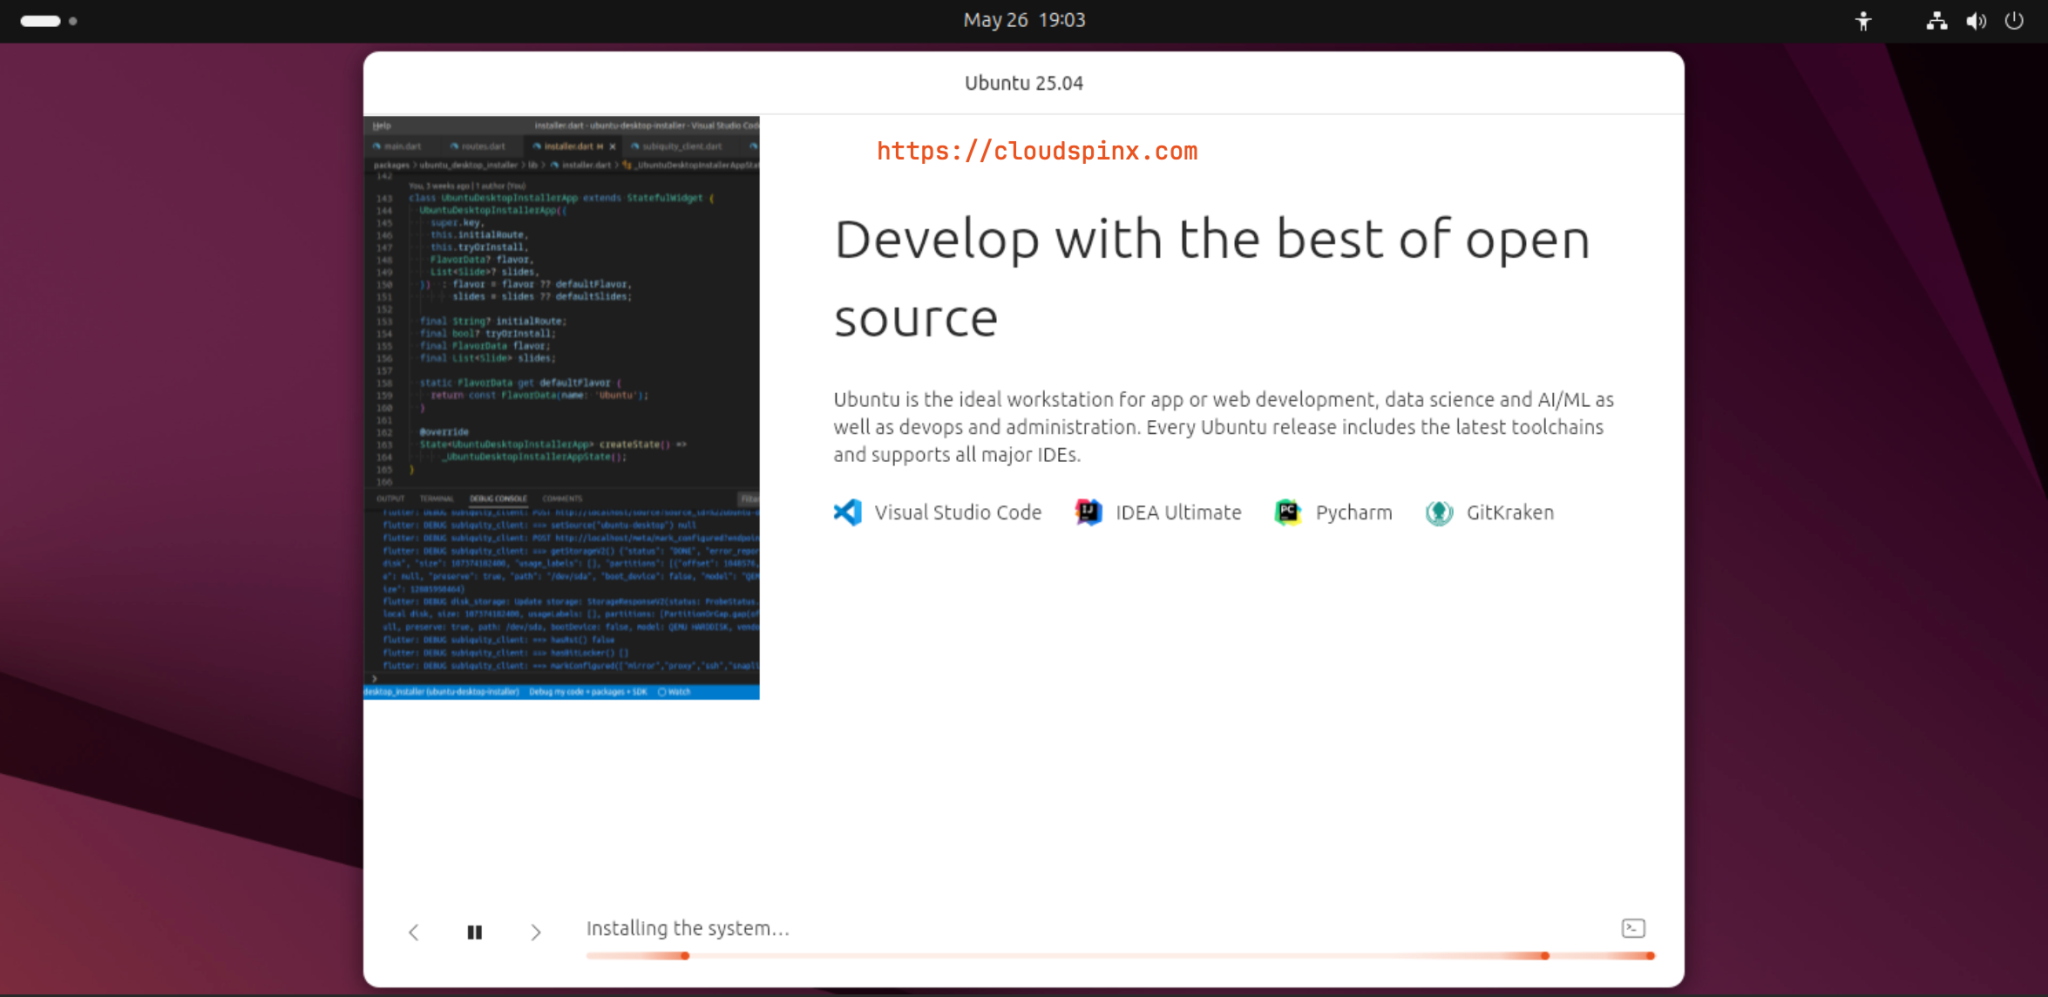
Task: Click the wired network status icon
Action: click(1936, 21)
